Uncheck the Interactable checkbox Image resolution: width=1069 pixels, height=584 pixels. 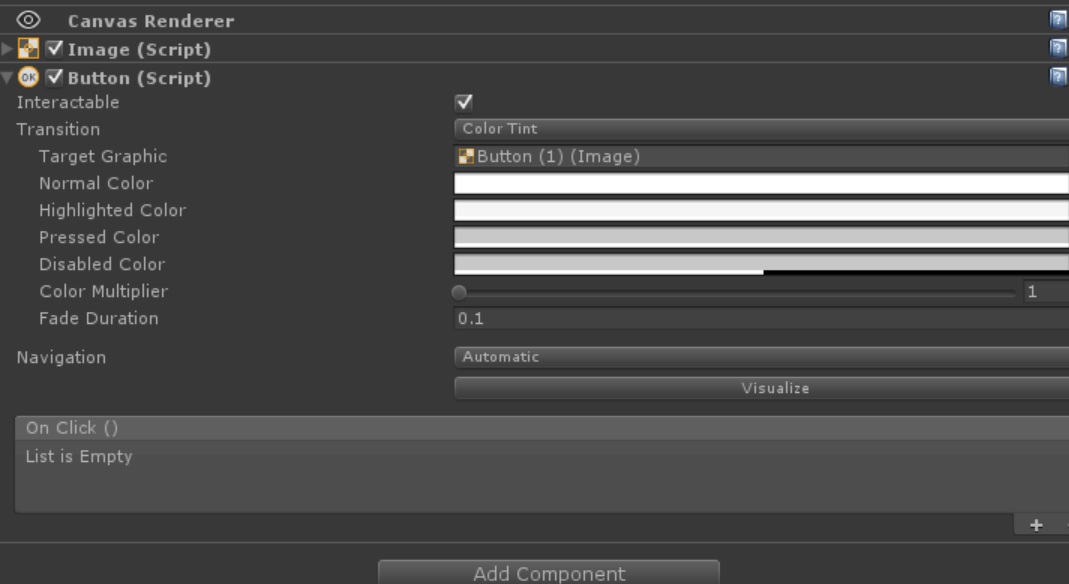click(464, 102)
